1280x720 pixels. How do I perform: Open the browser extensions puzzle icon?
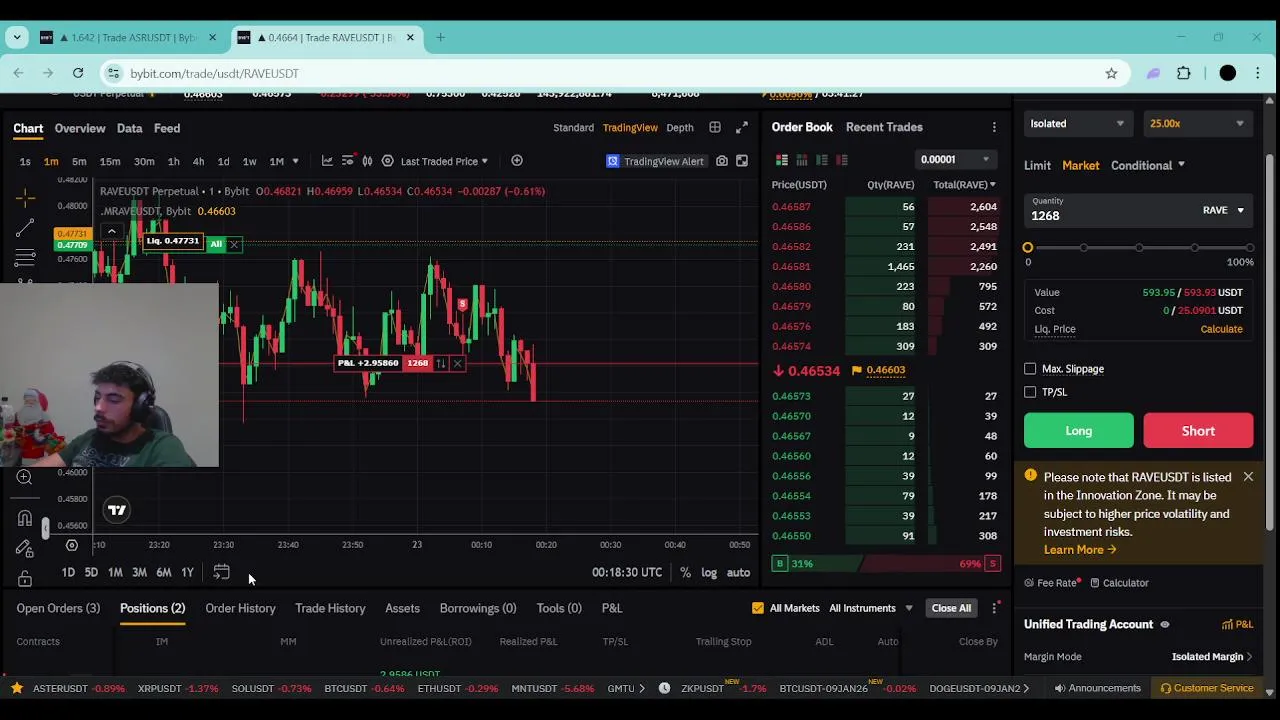point(1184,73)
